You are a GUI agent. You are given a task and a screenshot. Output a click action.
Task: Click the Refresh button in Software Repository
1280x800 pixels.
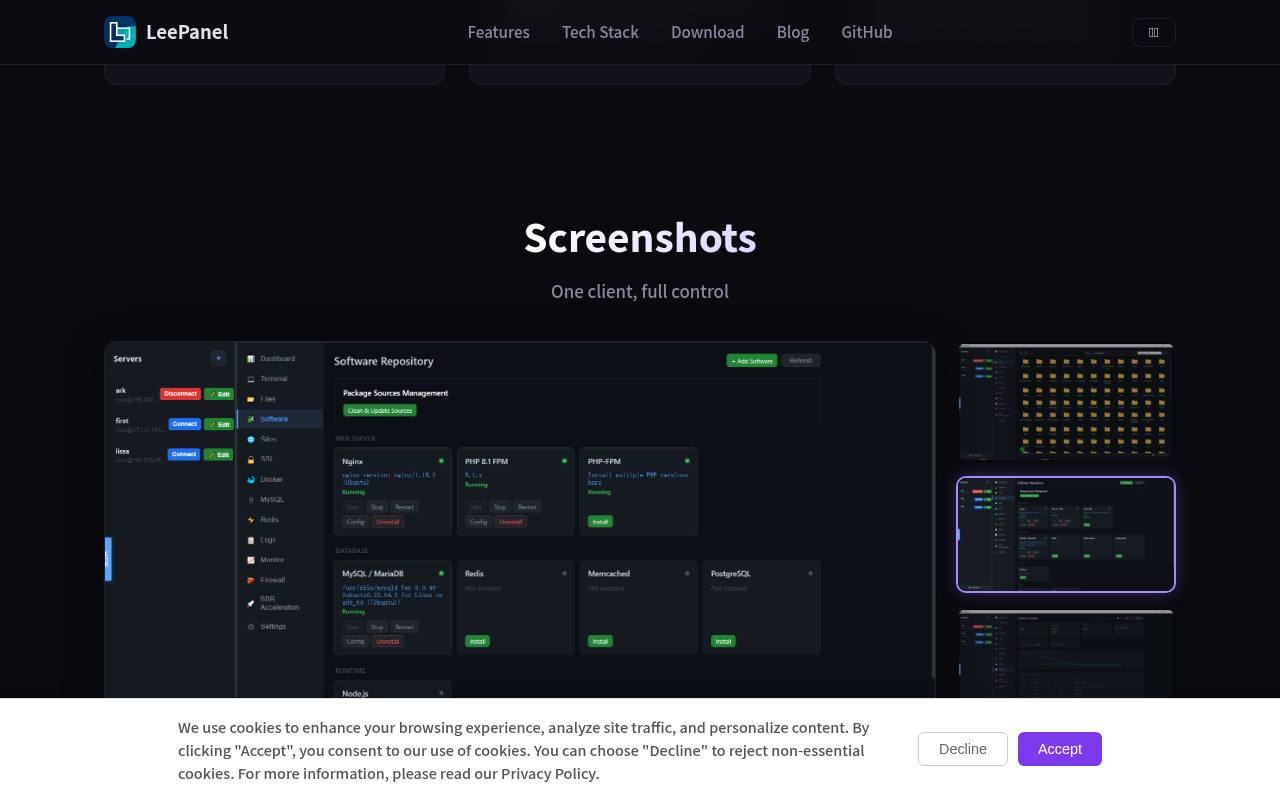tap(801, 360)
